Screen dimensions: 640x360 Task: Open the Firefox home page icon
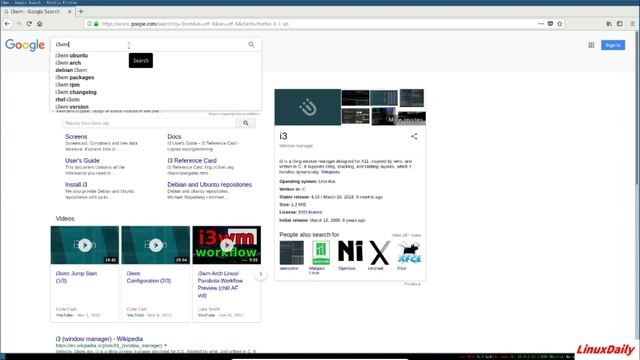tap(40, 24)
